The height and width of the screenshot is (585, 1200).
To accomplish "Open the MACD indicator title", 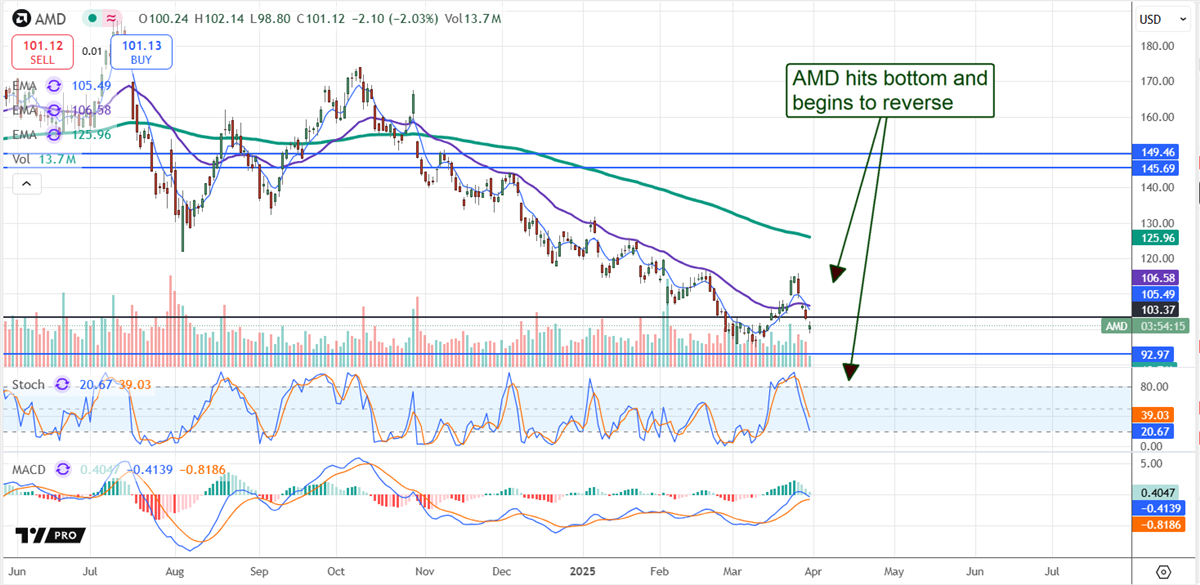I will (31, 467).
